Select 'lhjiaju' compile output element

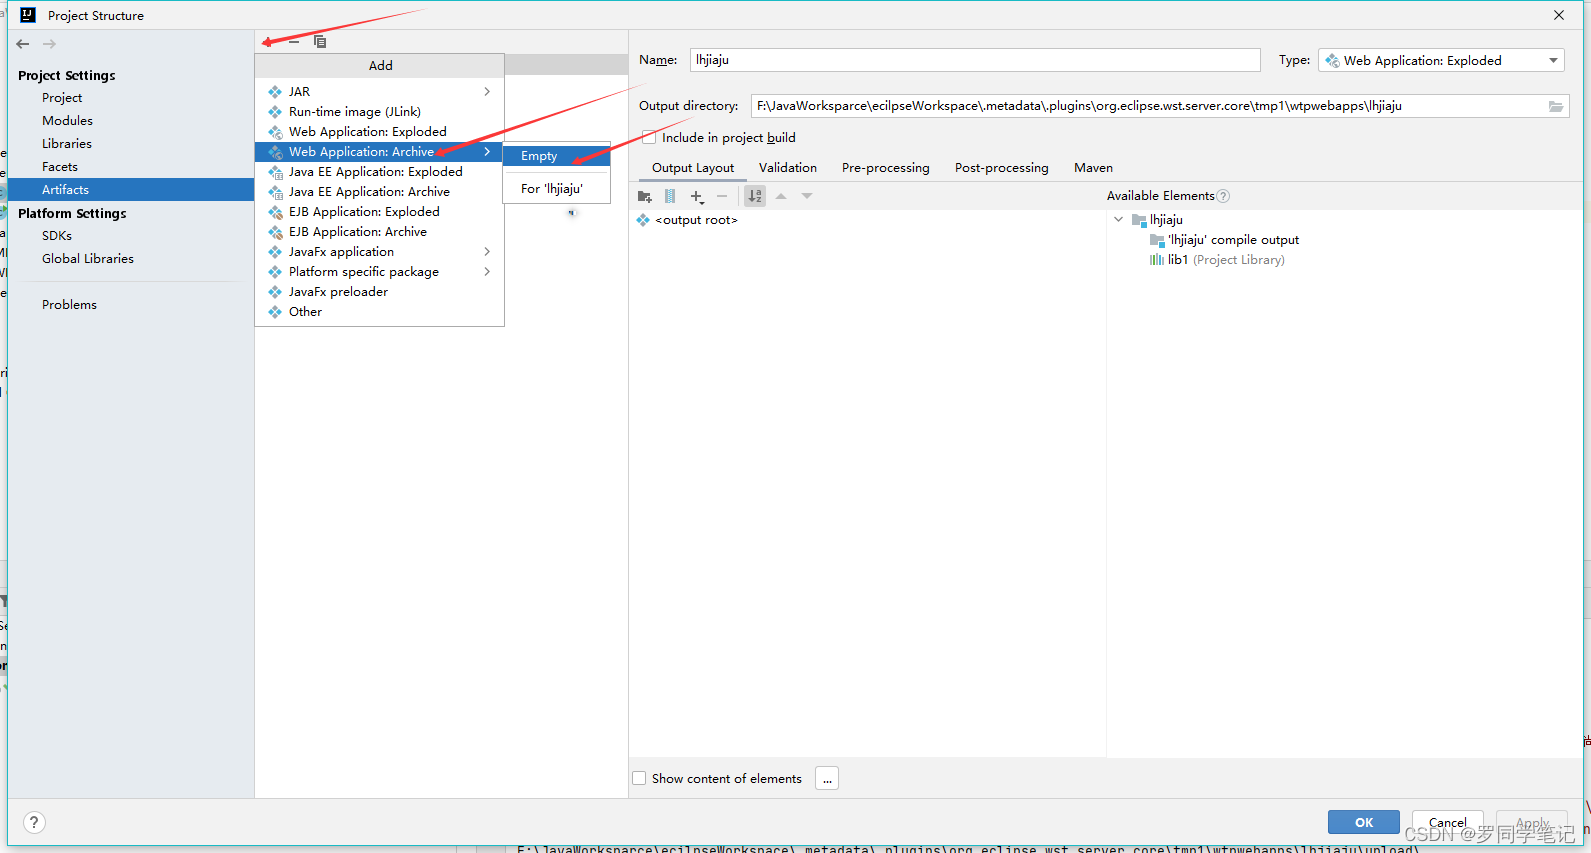pyautogui.click(x=1233, y=240)
